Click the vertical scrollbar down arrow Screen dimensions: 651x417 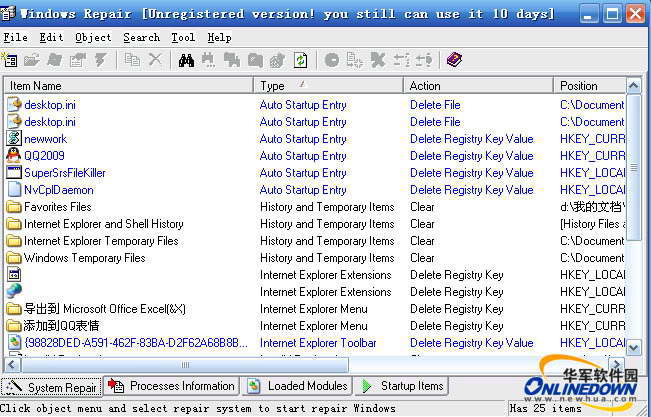coord(634,348)
